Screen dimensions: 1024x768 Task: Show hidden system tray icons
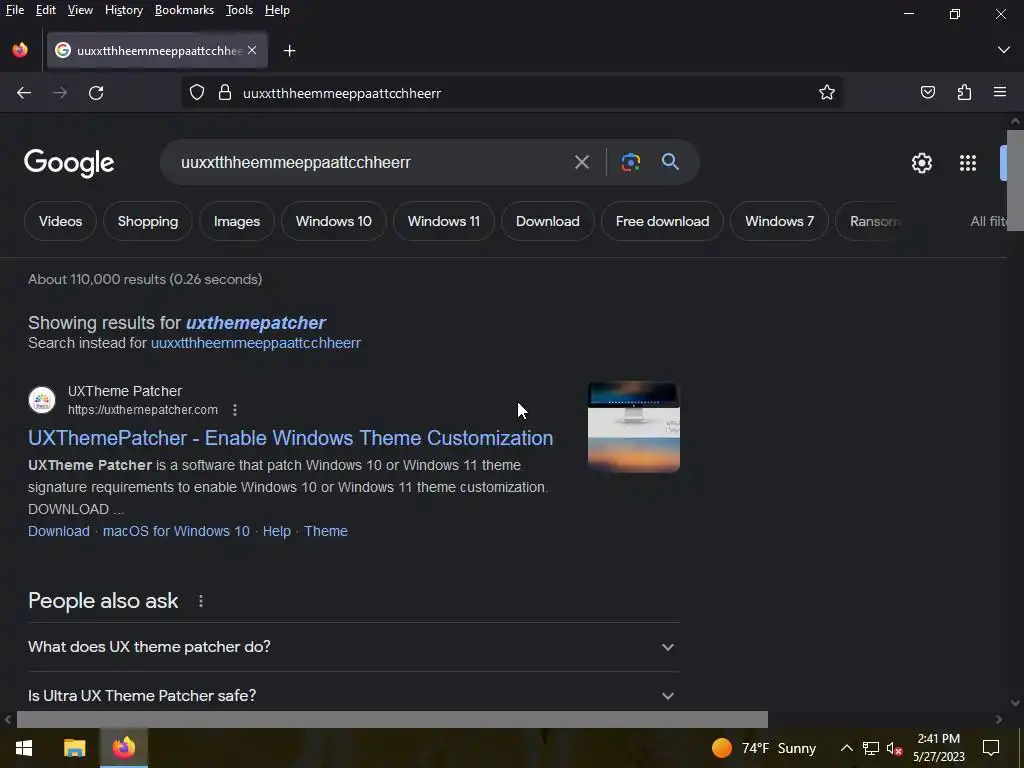pos(846,748)
